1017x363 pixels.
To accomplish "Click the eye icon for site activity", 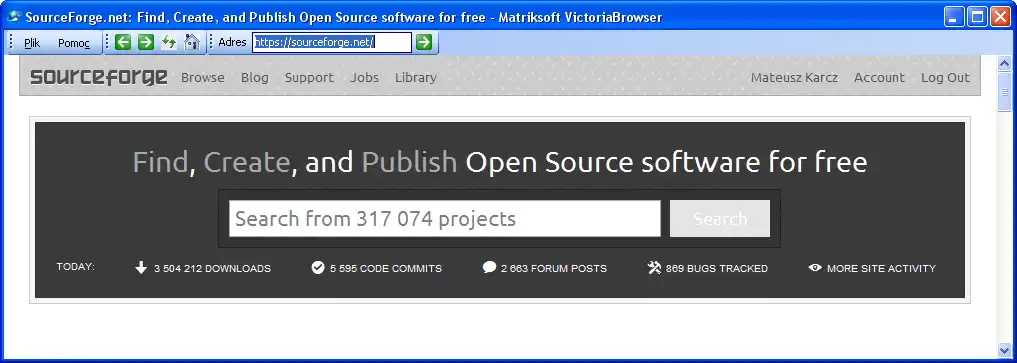I will click(815, 268).
